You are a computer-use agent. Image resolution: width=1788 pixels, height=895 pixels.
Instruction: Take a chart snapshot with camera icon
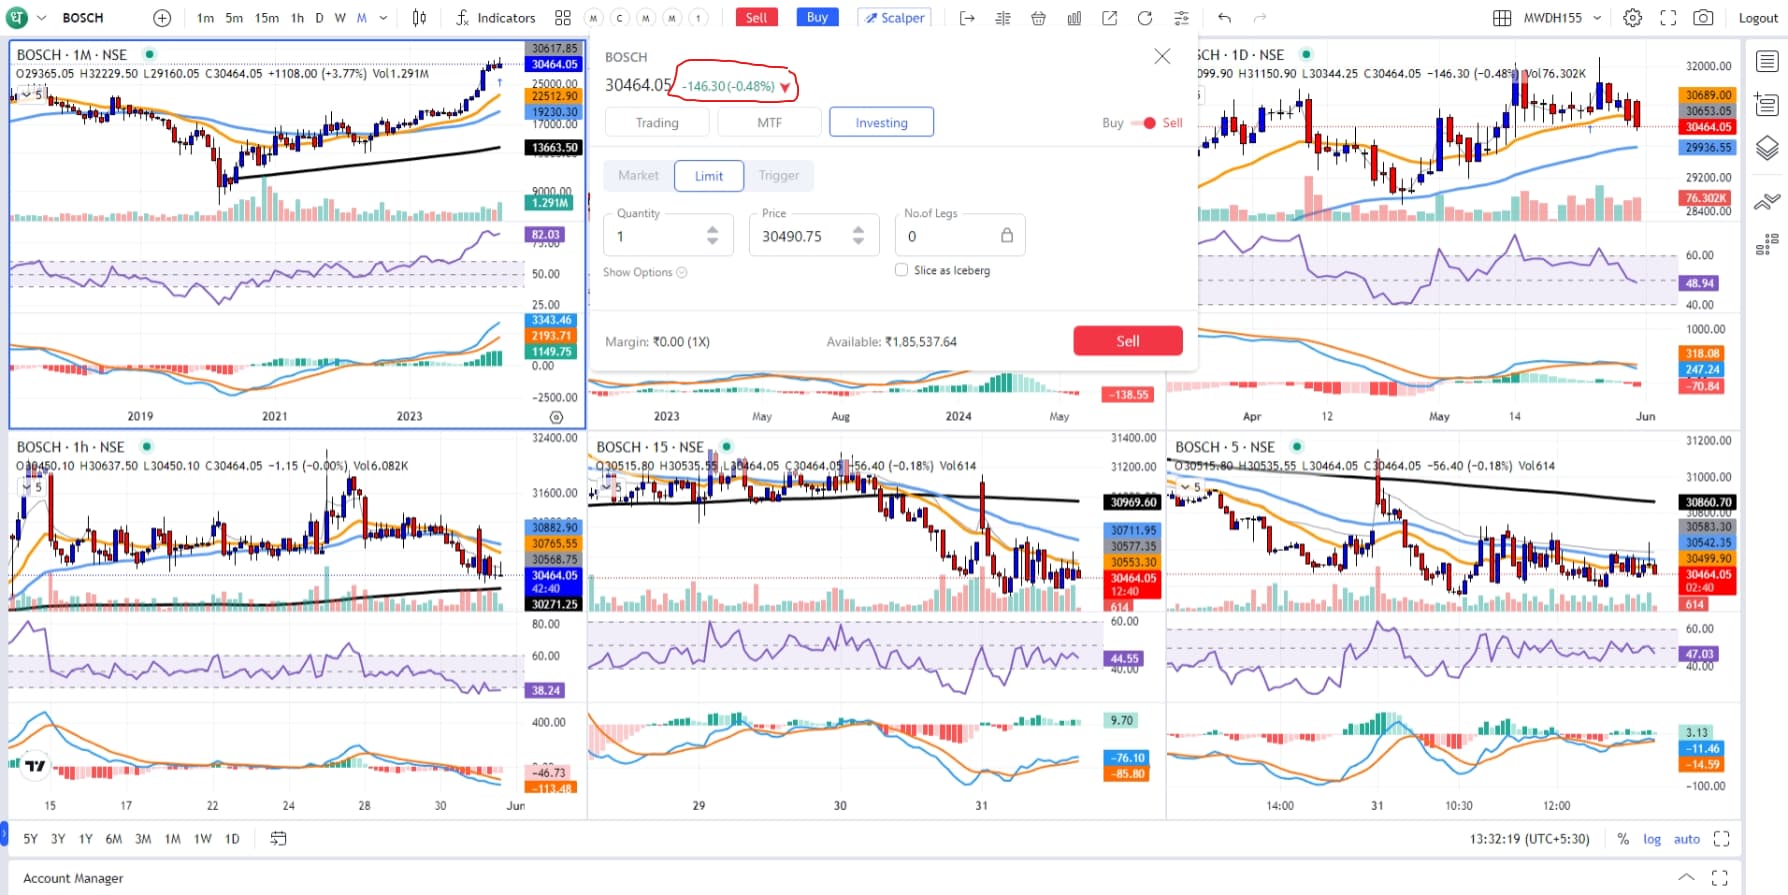(1703, 18)
